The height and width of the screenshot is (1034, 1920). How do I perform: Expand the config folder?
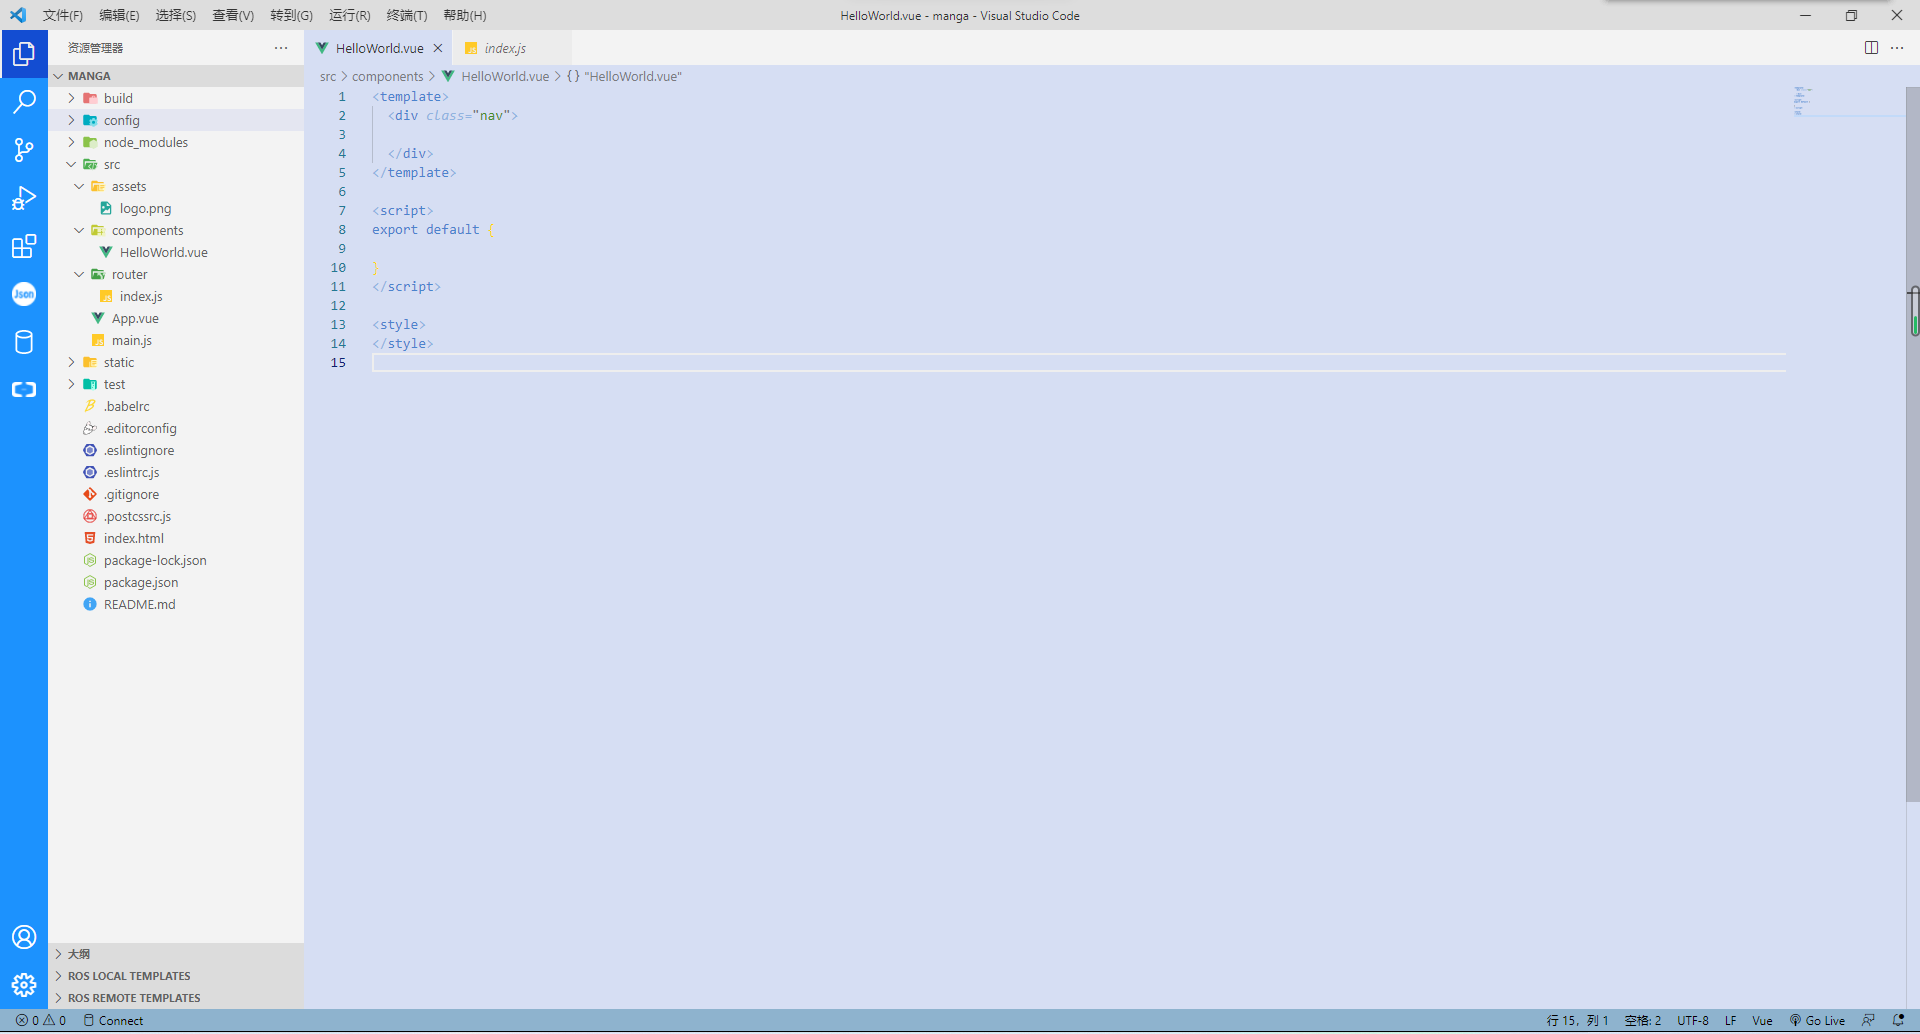176,120
